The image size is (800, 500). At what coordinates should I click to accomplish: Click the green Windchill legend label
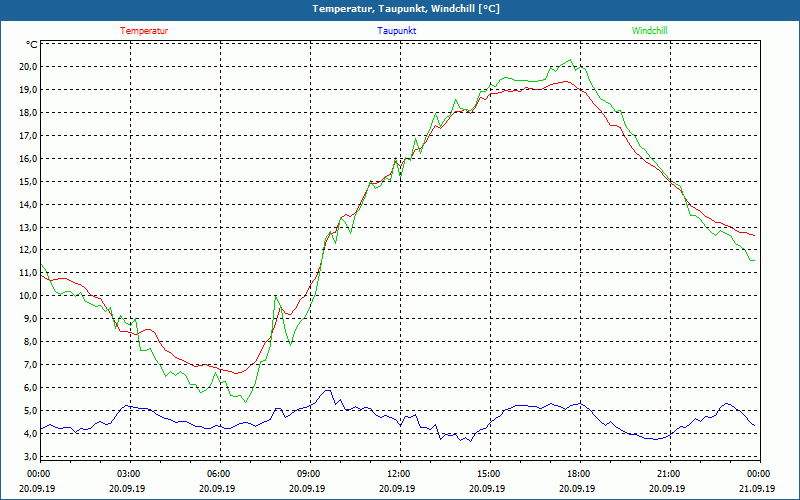click(x=650, y=31)
